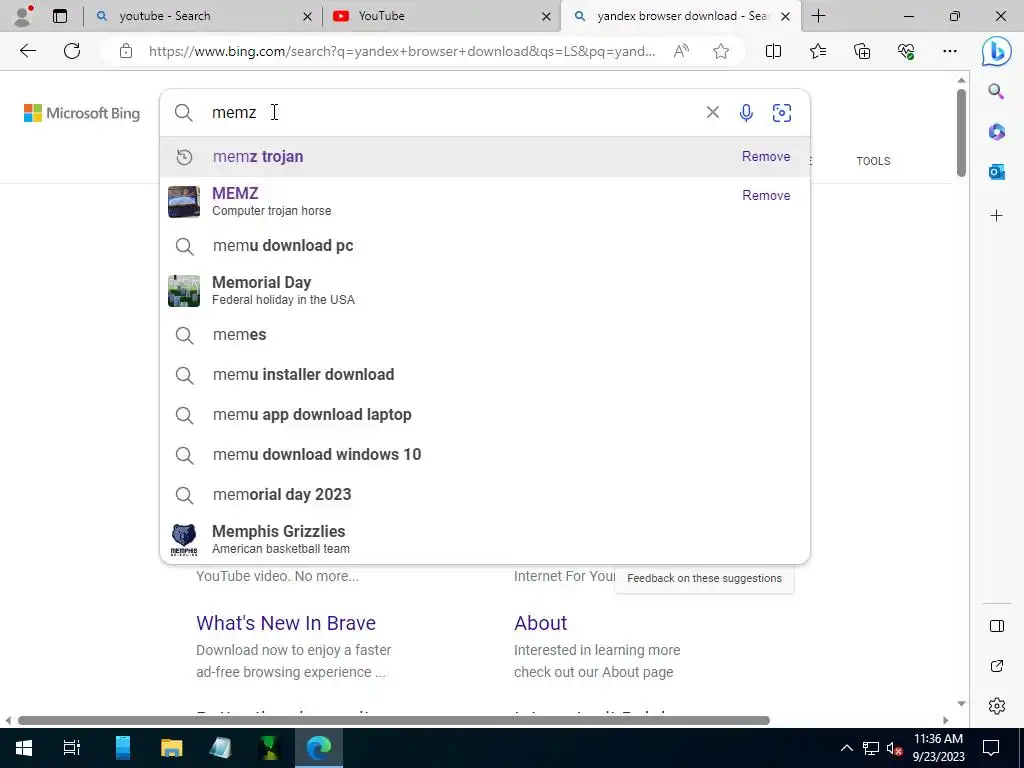Click the Memphis Grizzlies logo thumbnail
The width and height of the screenshot is (1024, 768).
pyautogui.click(x=184, y=540)
